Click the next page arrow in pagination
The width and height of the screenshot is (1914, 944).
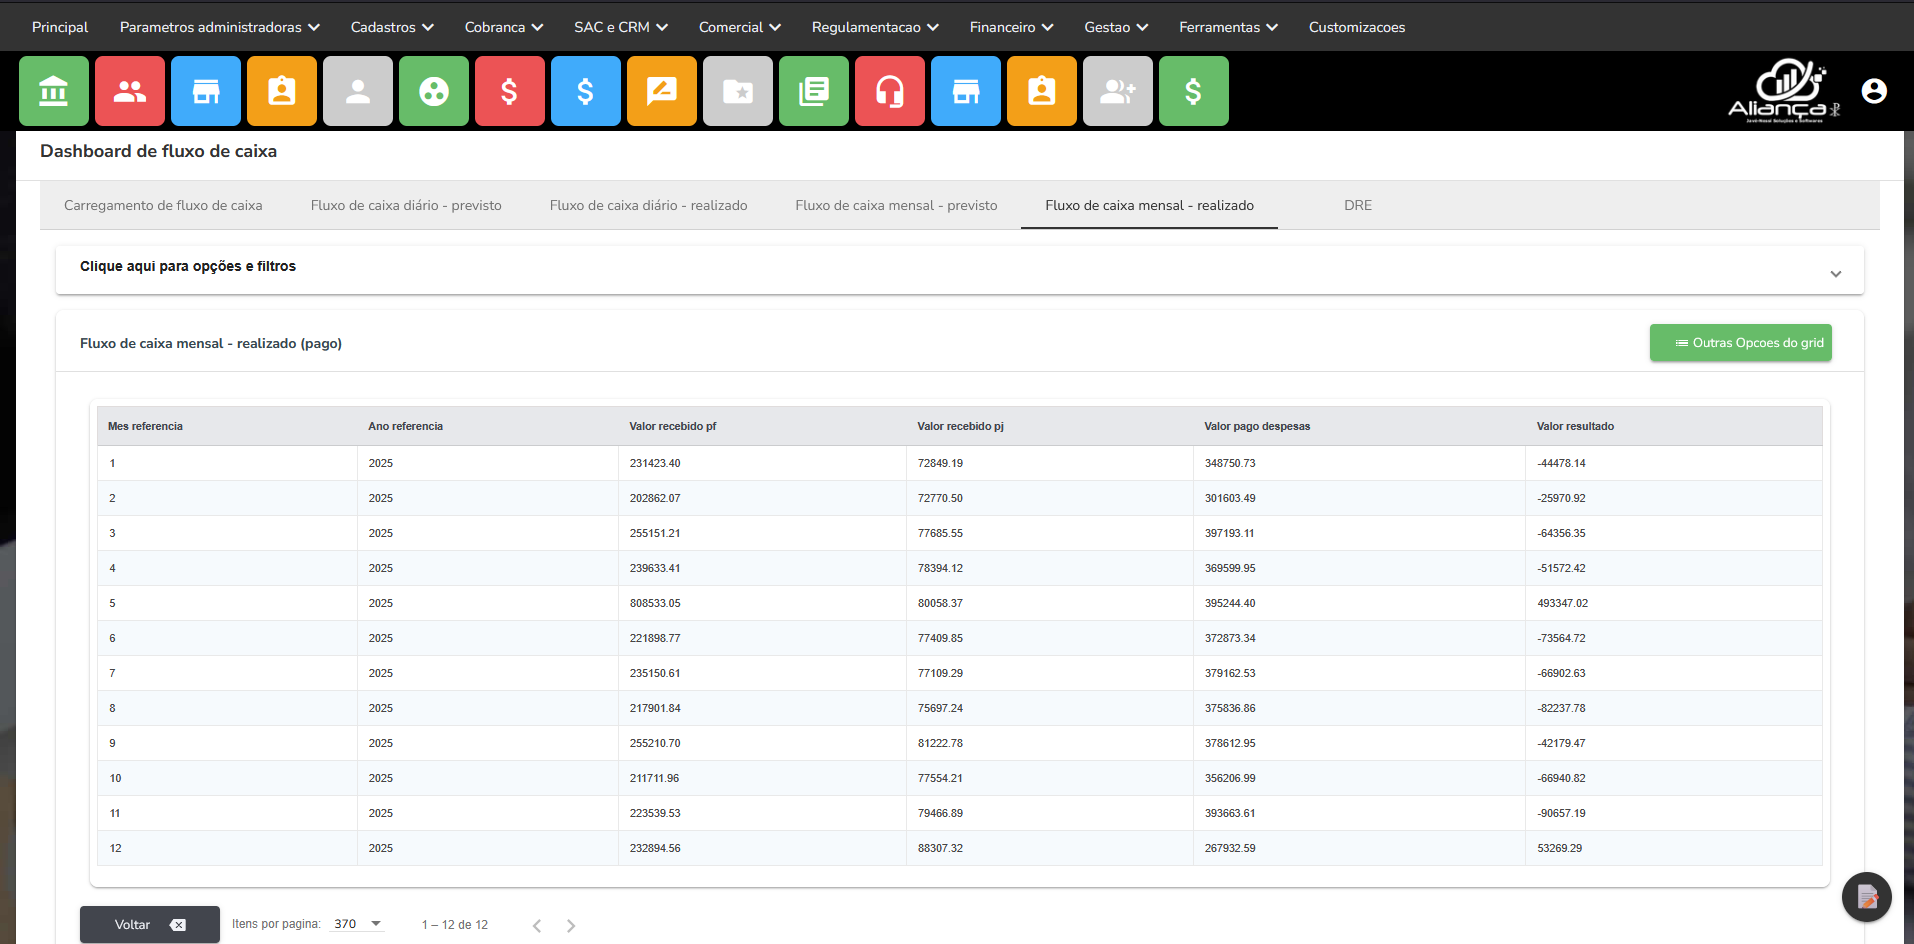click(x=571, y=925)
